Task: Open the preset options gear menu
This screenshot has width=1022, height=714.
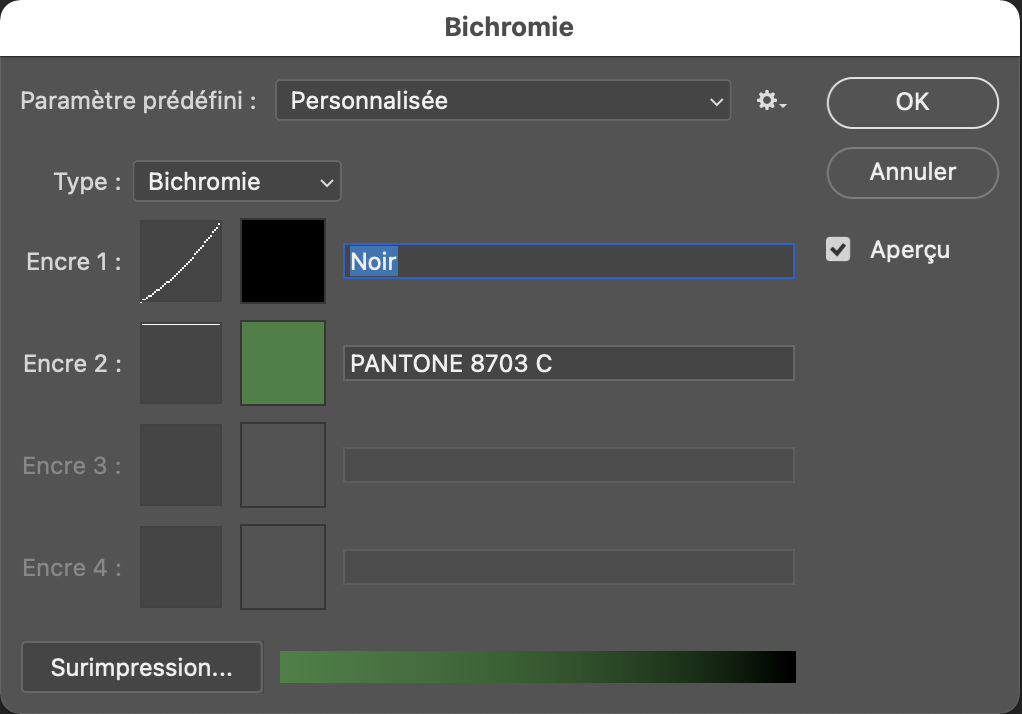Action: [x=771, y=101]
